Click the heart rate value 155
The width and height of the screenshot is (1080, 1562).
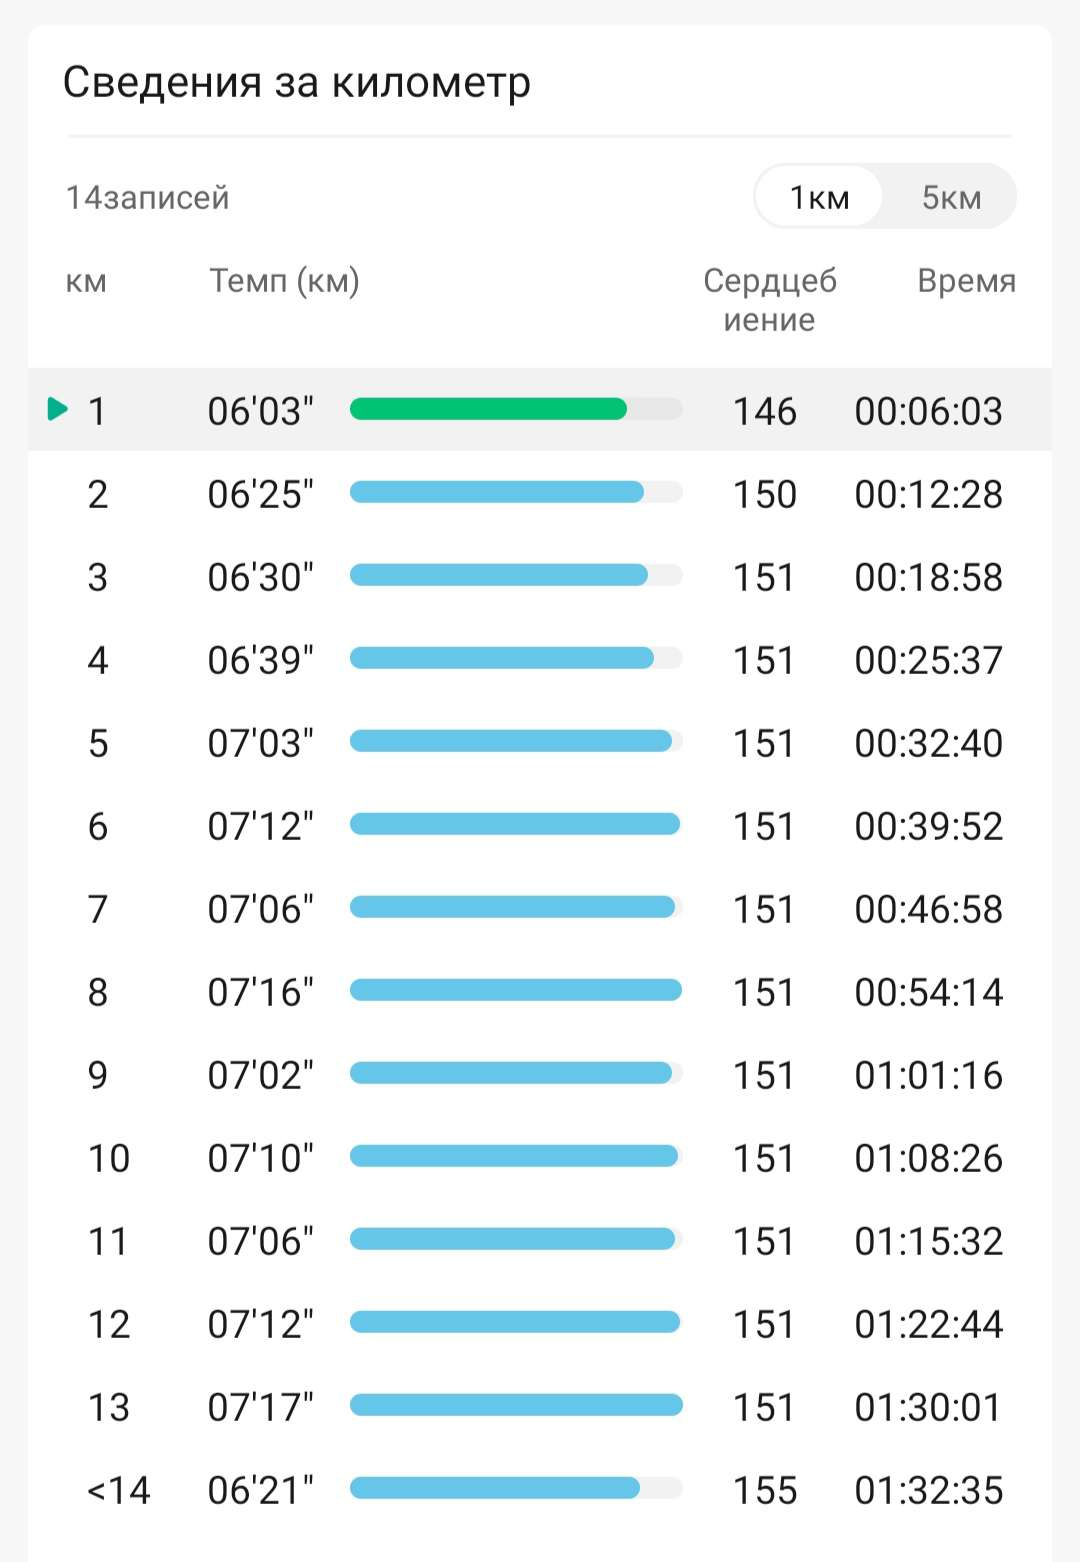[x=765, y=1490]
